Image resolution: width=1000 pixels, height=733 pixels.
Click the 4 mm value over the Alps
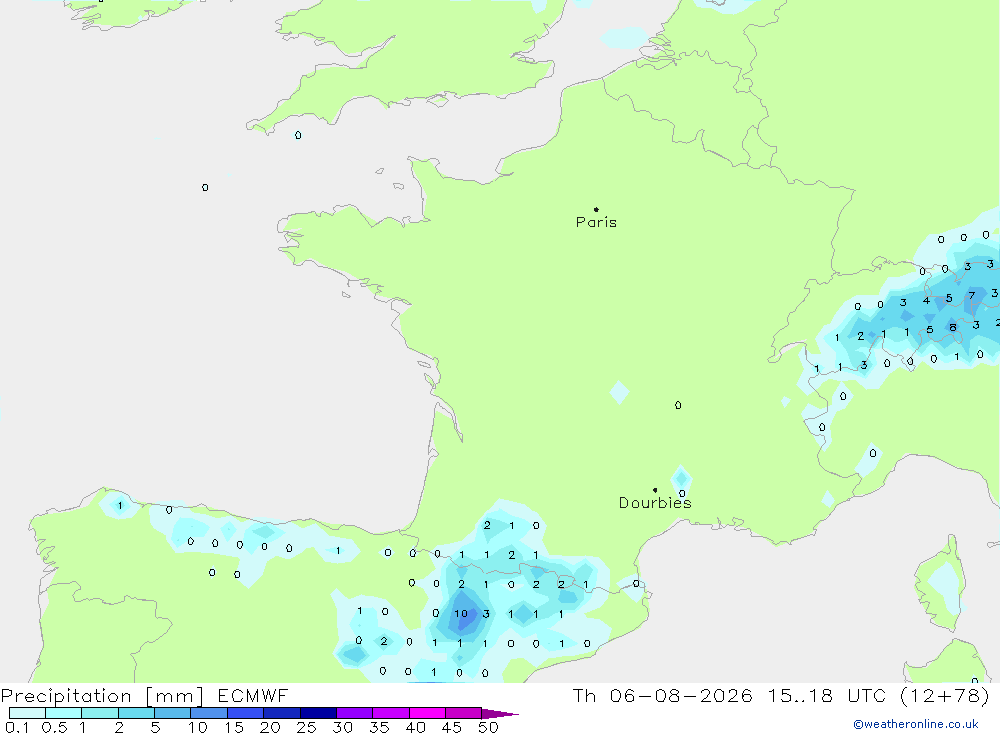(x=926, y=300)
